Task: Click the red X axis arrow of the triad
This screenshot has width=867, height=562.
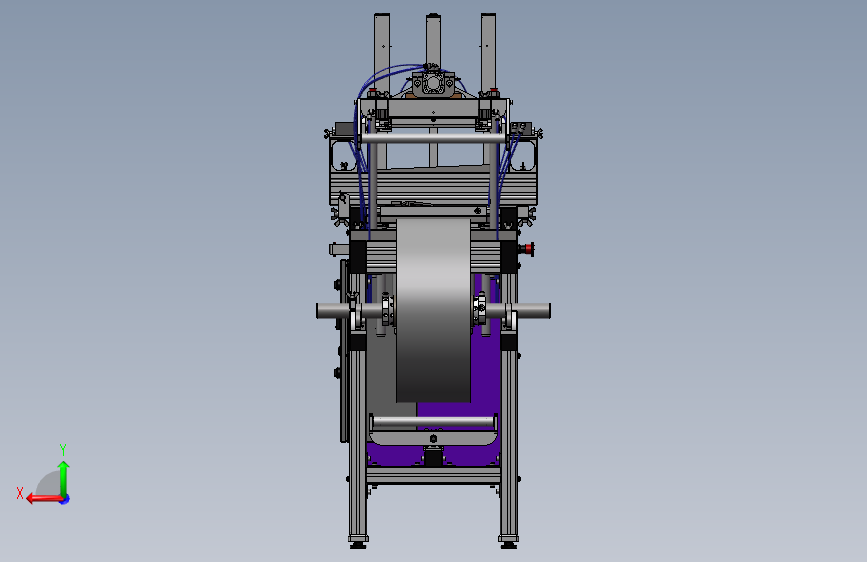Action: point(44,499)
